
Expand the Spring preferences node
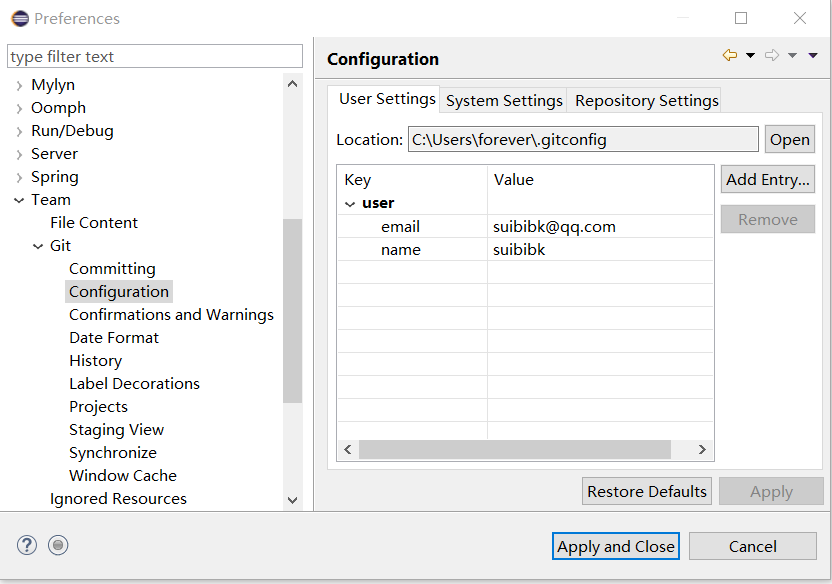(19, 177)
